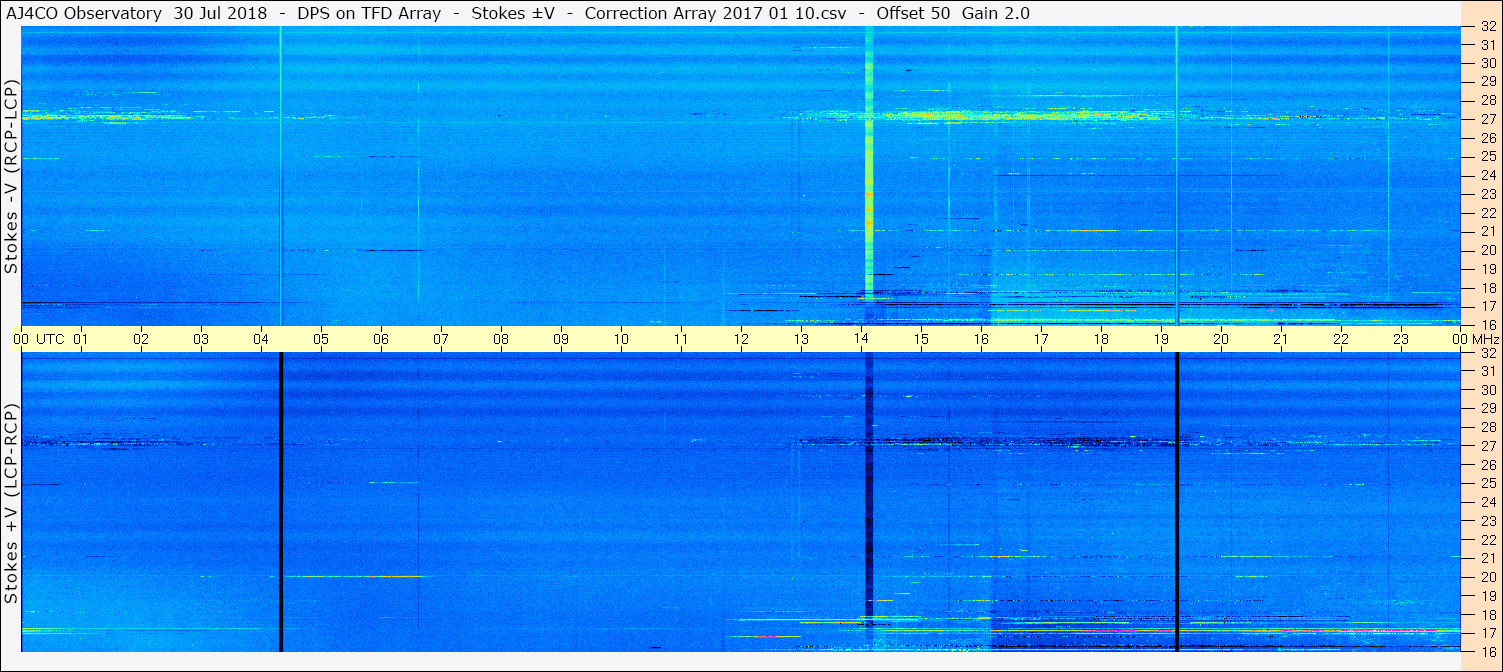Click the 17 MHz label in upper panel

pos(1488,306)
